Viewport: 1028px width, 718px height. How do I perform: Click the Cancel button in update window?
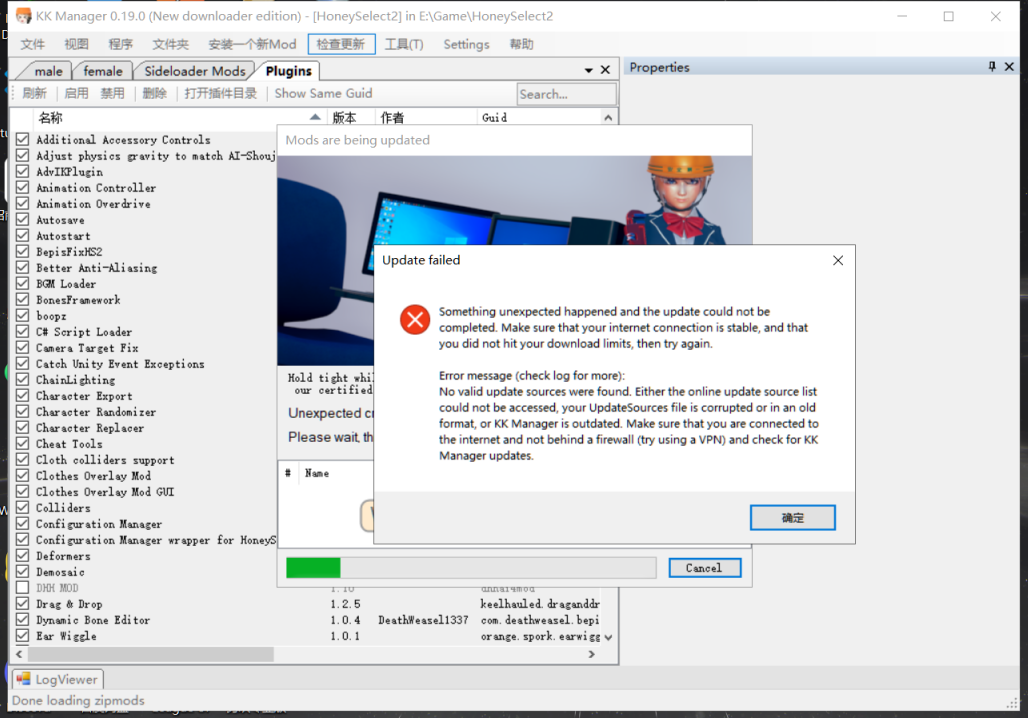(x=704, y=568)
